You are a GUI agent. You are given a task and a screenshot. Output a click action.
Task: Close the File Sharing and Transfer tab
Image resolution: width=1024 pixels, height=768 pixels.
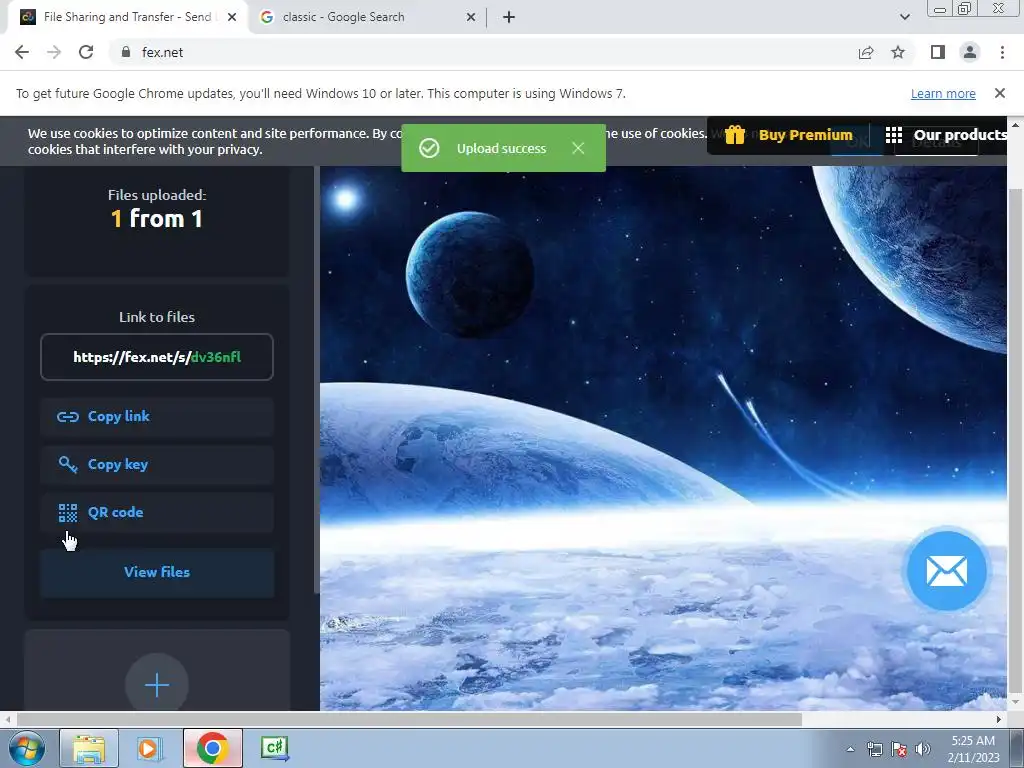point(232,17)
